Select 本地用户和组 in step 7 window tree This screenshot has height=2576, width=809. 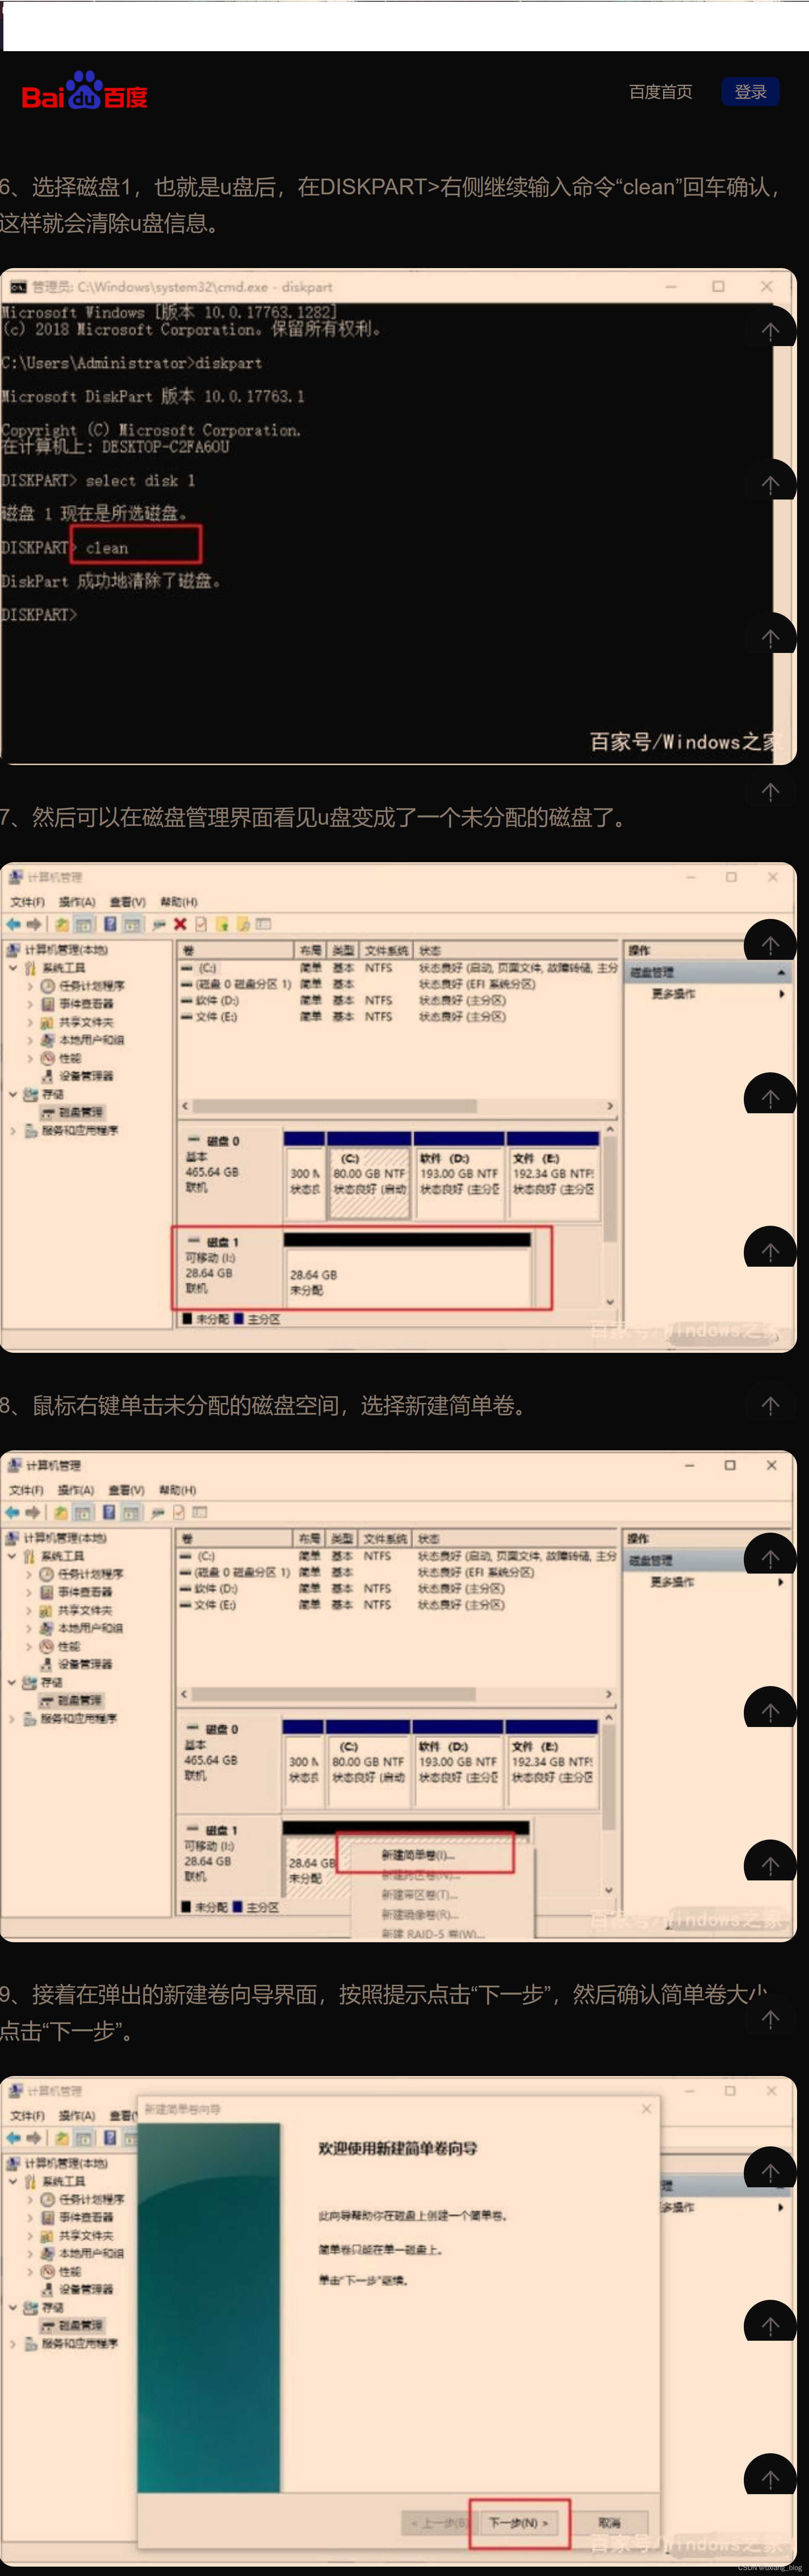pyautogui.click(x=91, y=1040)
